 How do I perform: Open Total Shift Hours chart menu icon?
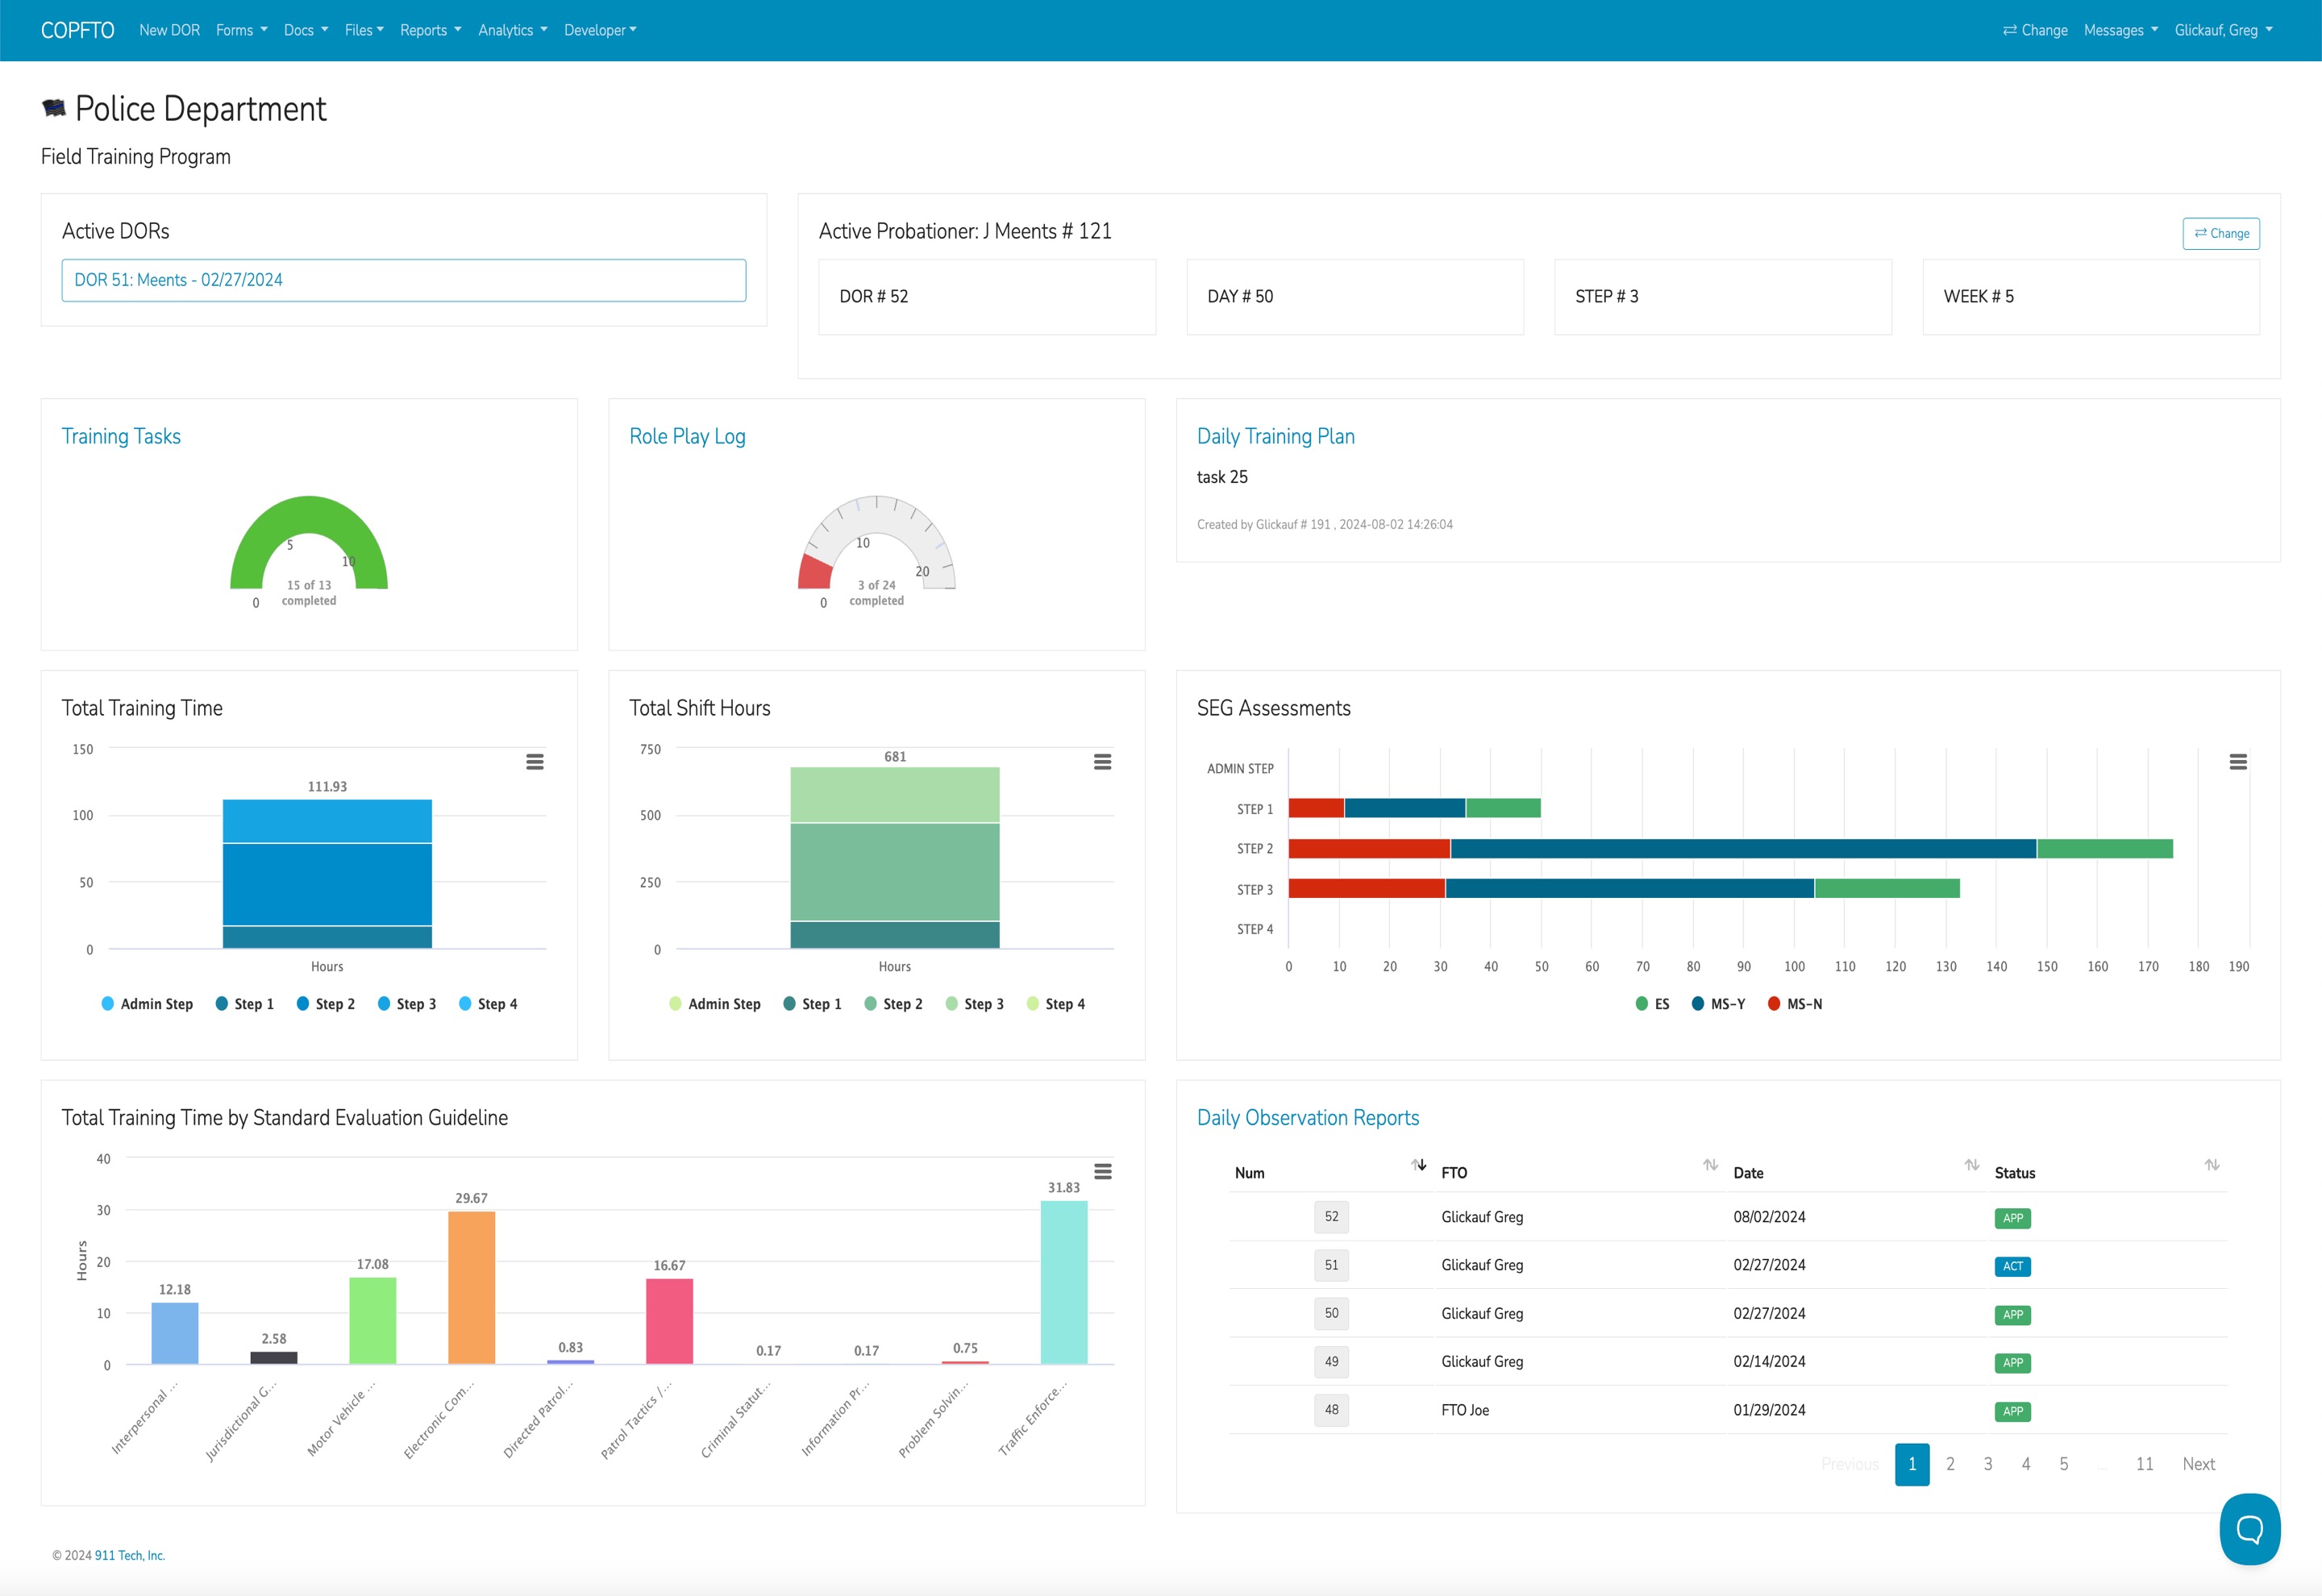(1102, 762)
